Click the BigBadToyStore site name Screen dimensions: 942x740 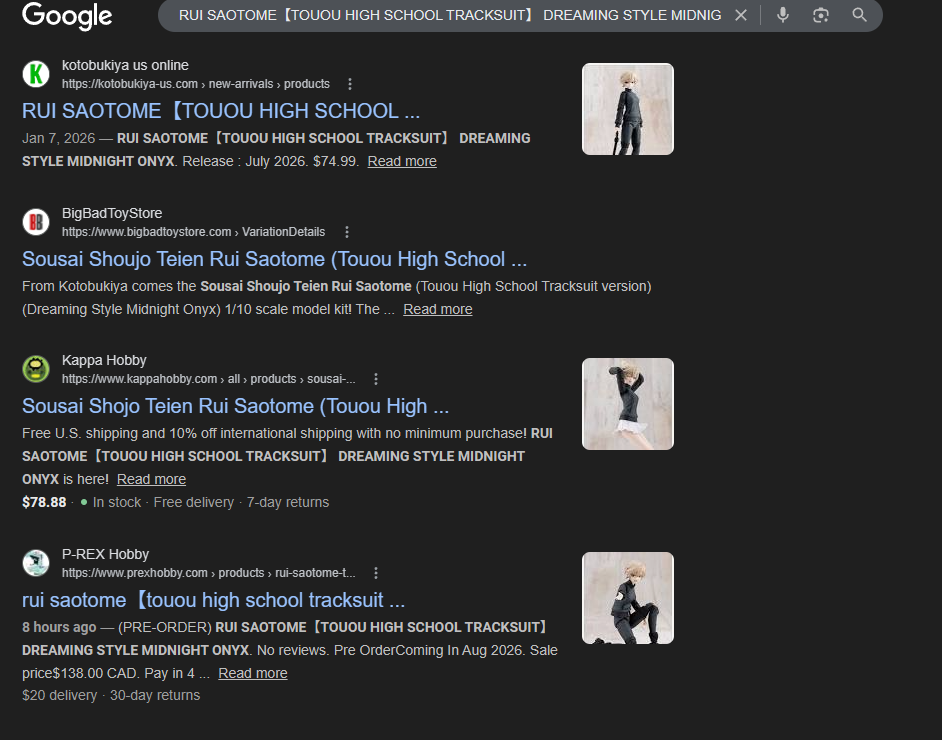[112, 213]
